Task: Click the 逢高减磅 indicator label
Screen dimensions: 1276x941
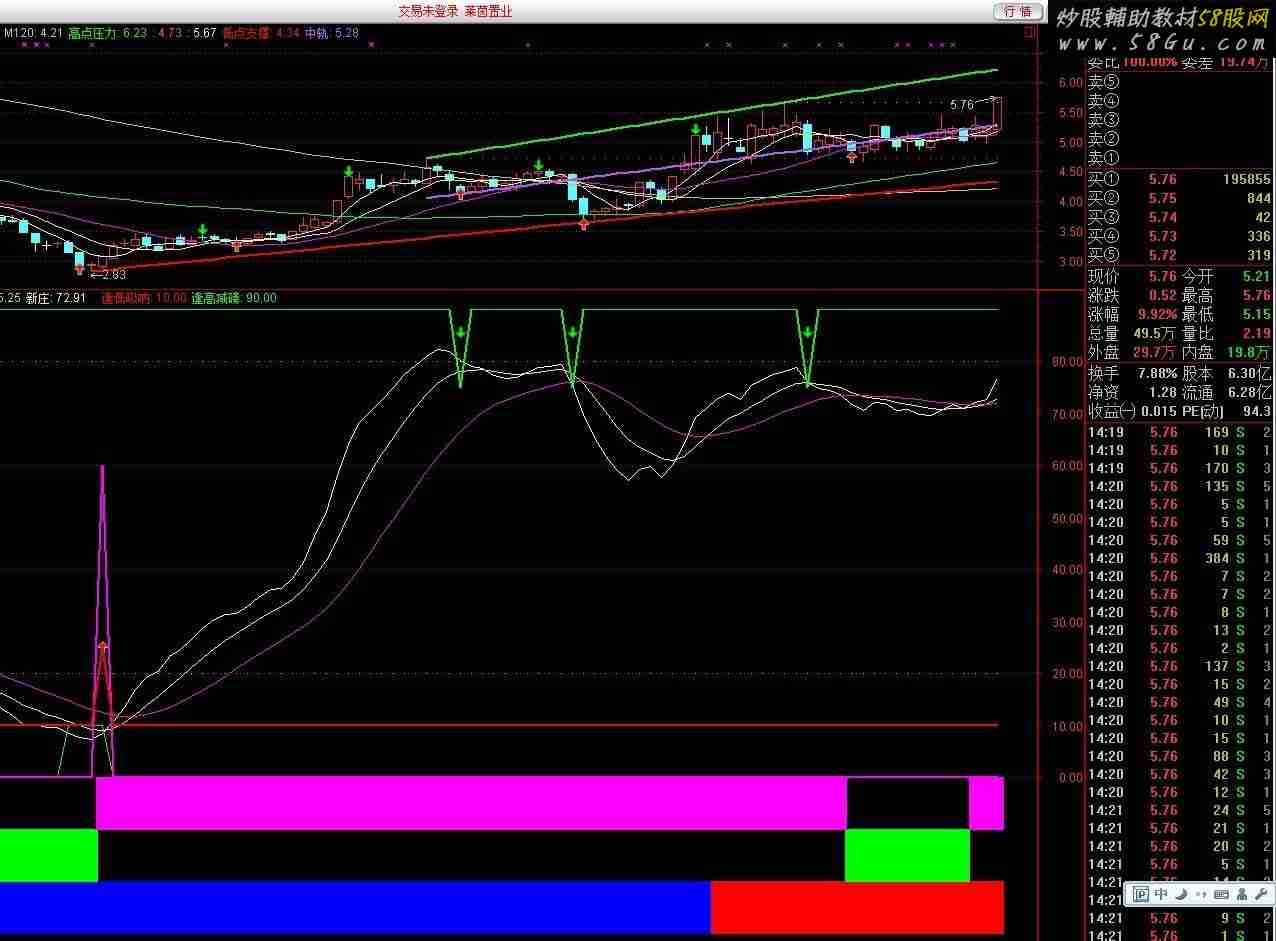Action: tap(222, 298)
